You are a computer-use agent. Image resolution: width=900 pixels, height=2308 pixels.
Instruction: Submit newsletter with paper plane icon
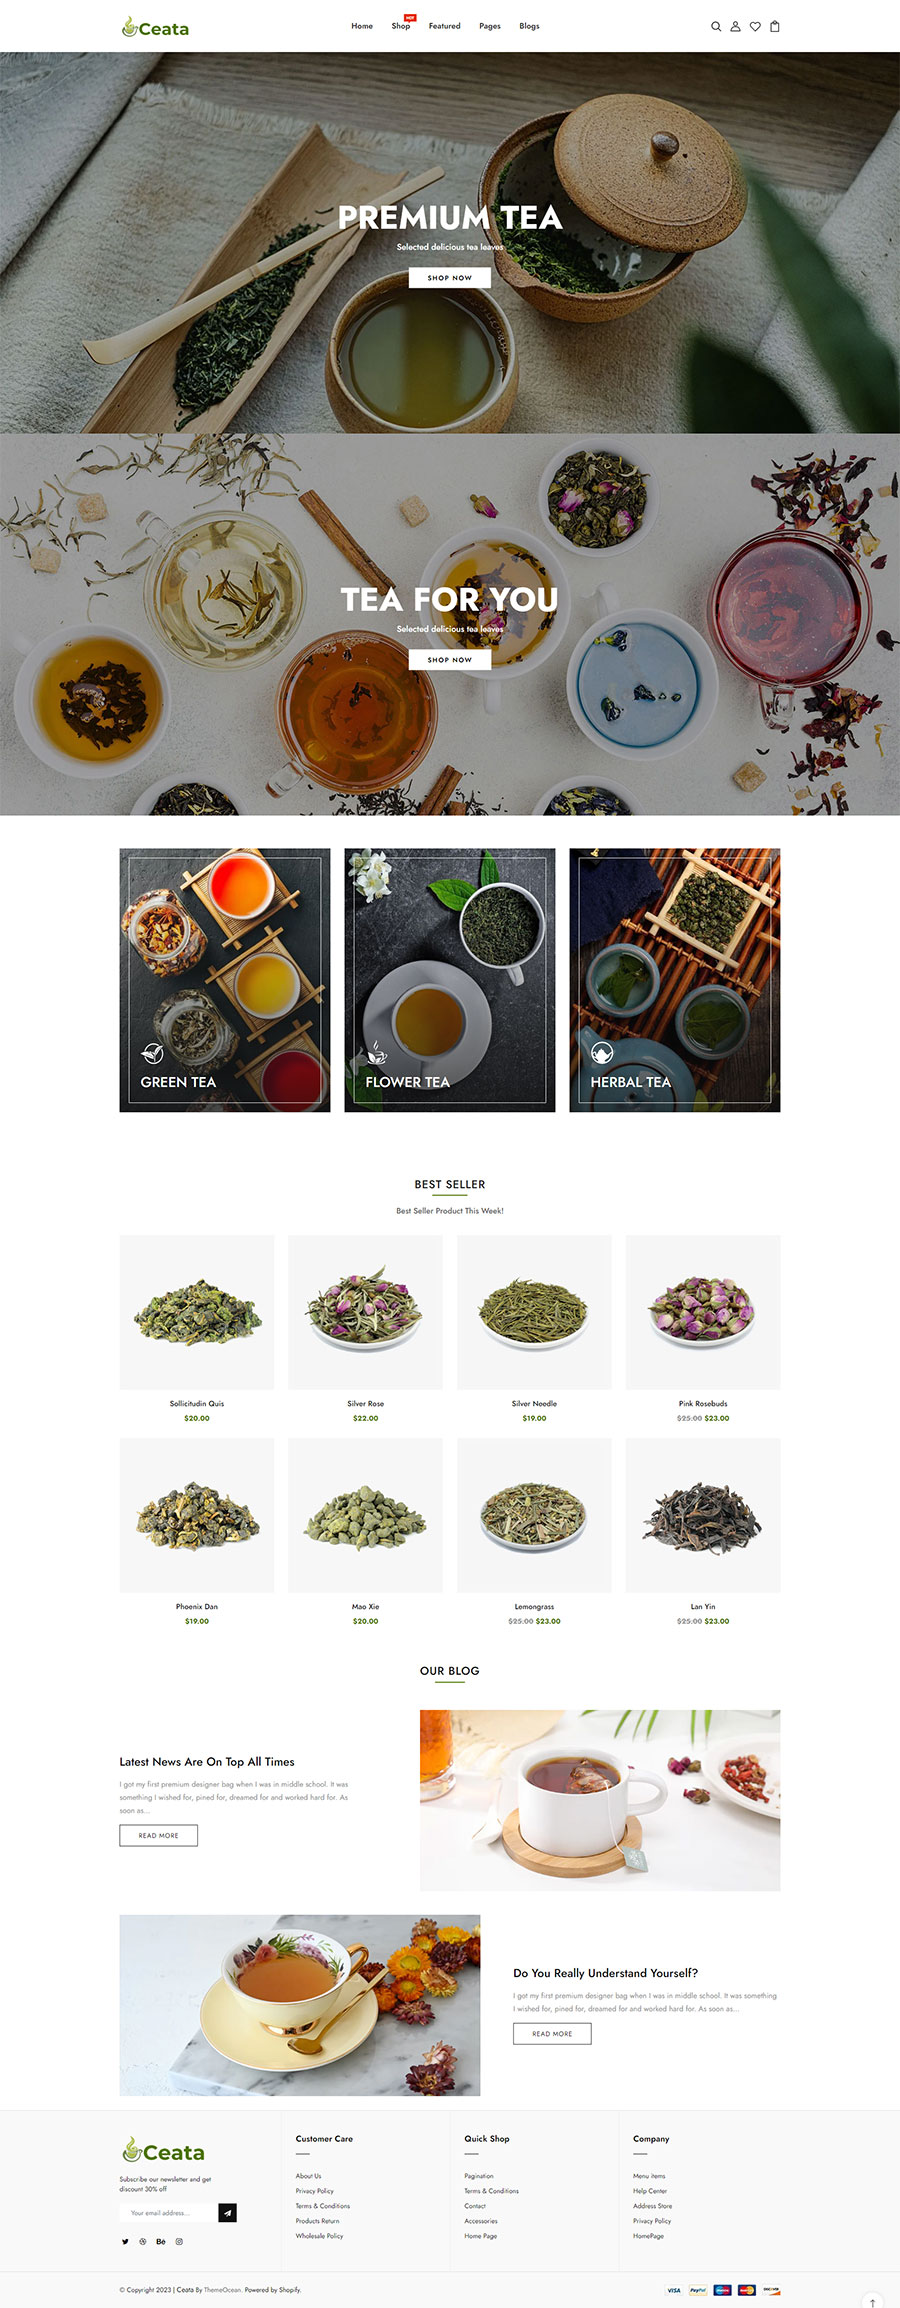click(x=227, y=2213)
